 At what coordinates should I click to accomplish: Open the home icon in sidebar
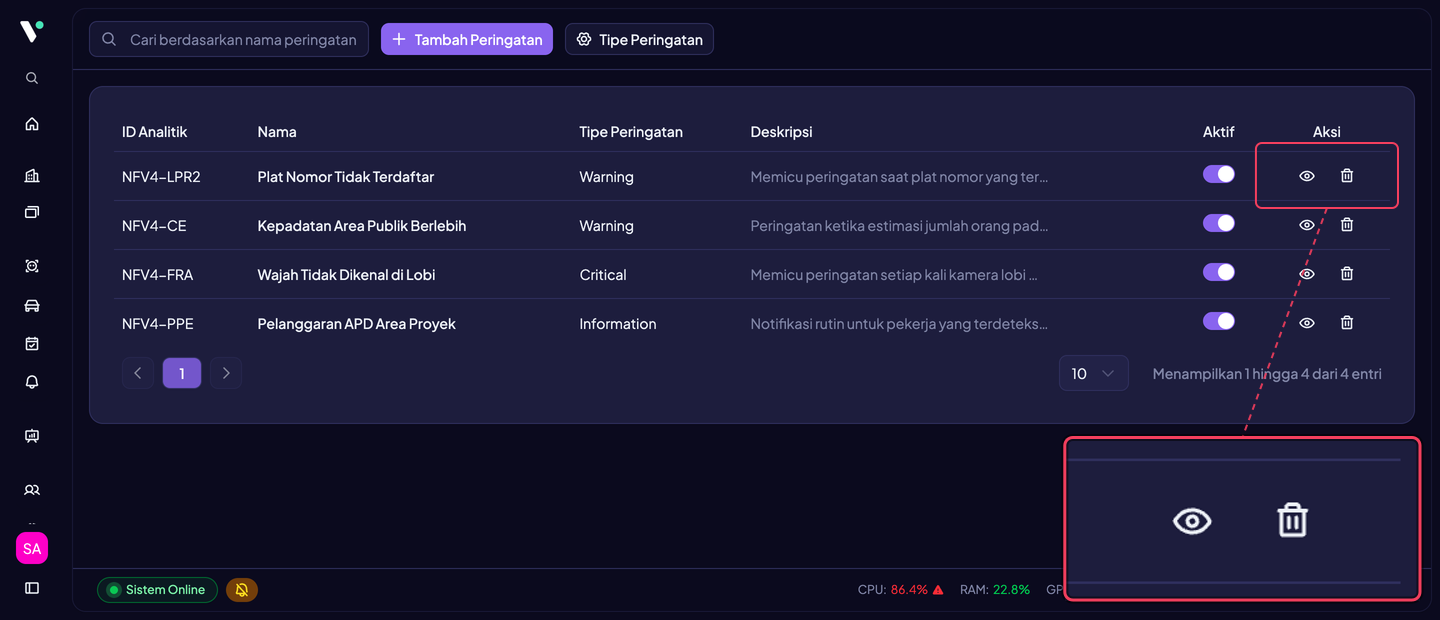tap(32, 124)
